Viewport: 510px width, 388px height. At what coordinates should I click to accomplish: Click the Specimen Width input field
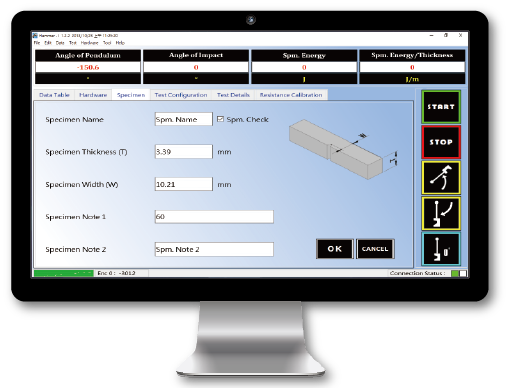point(183,184)
